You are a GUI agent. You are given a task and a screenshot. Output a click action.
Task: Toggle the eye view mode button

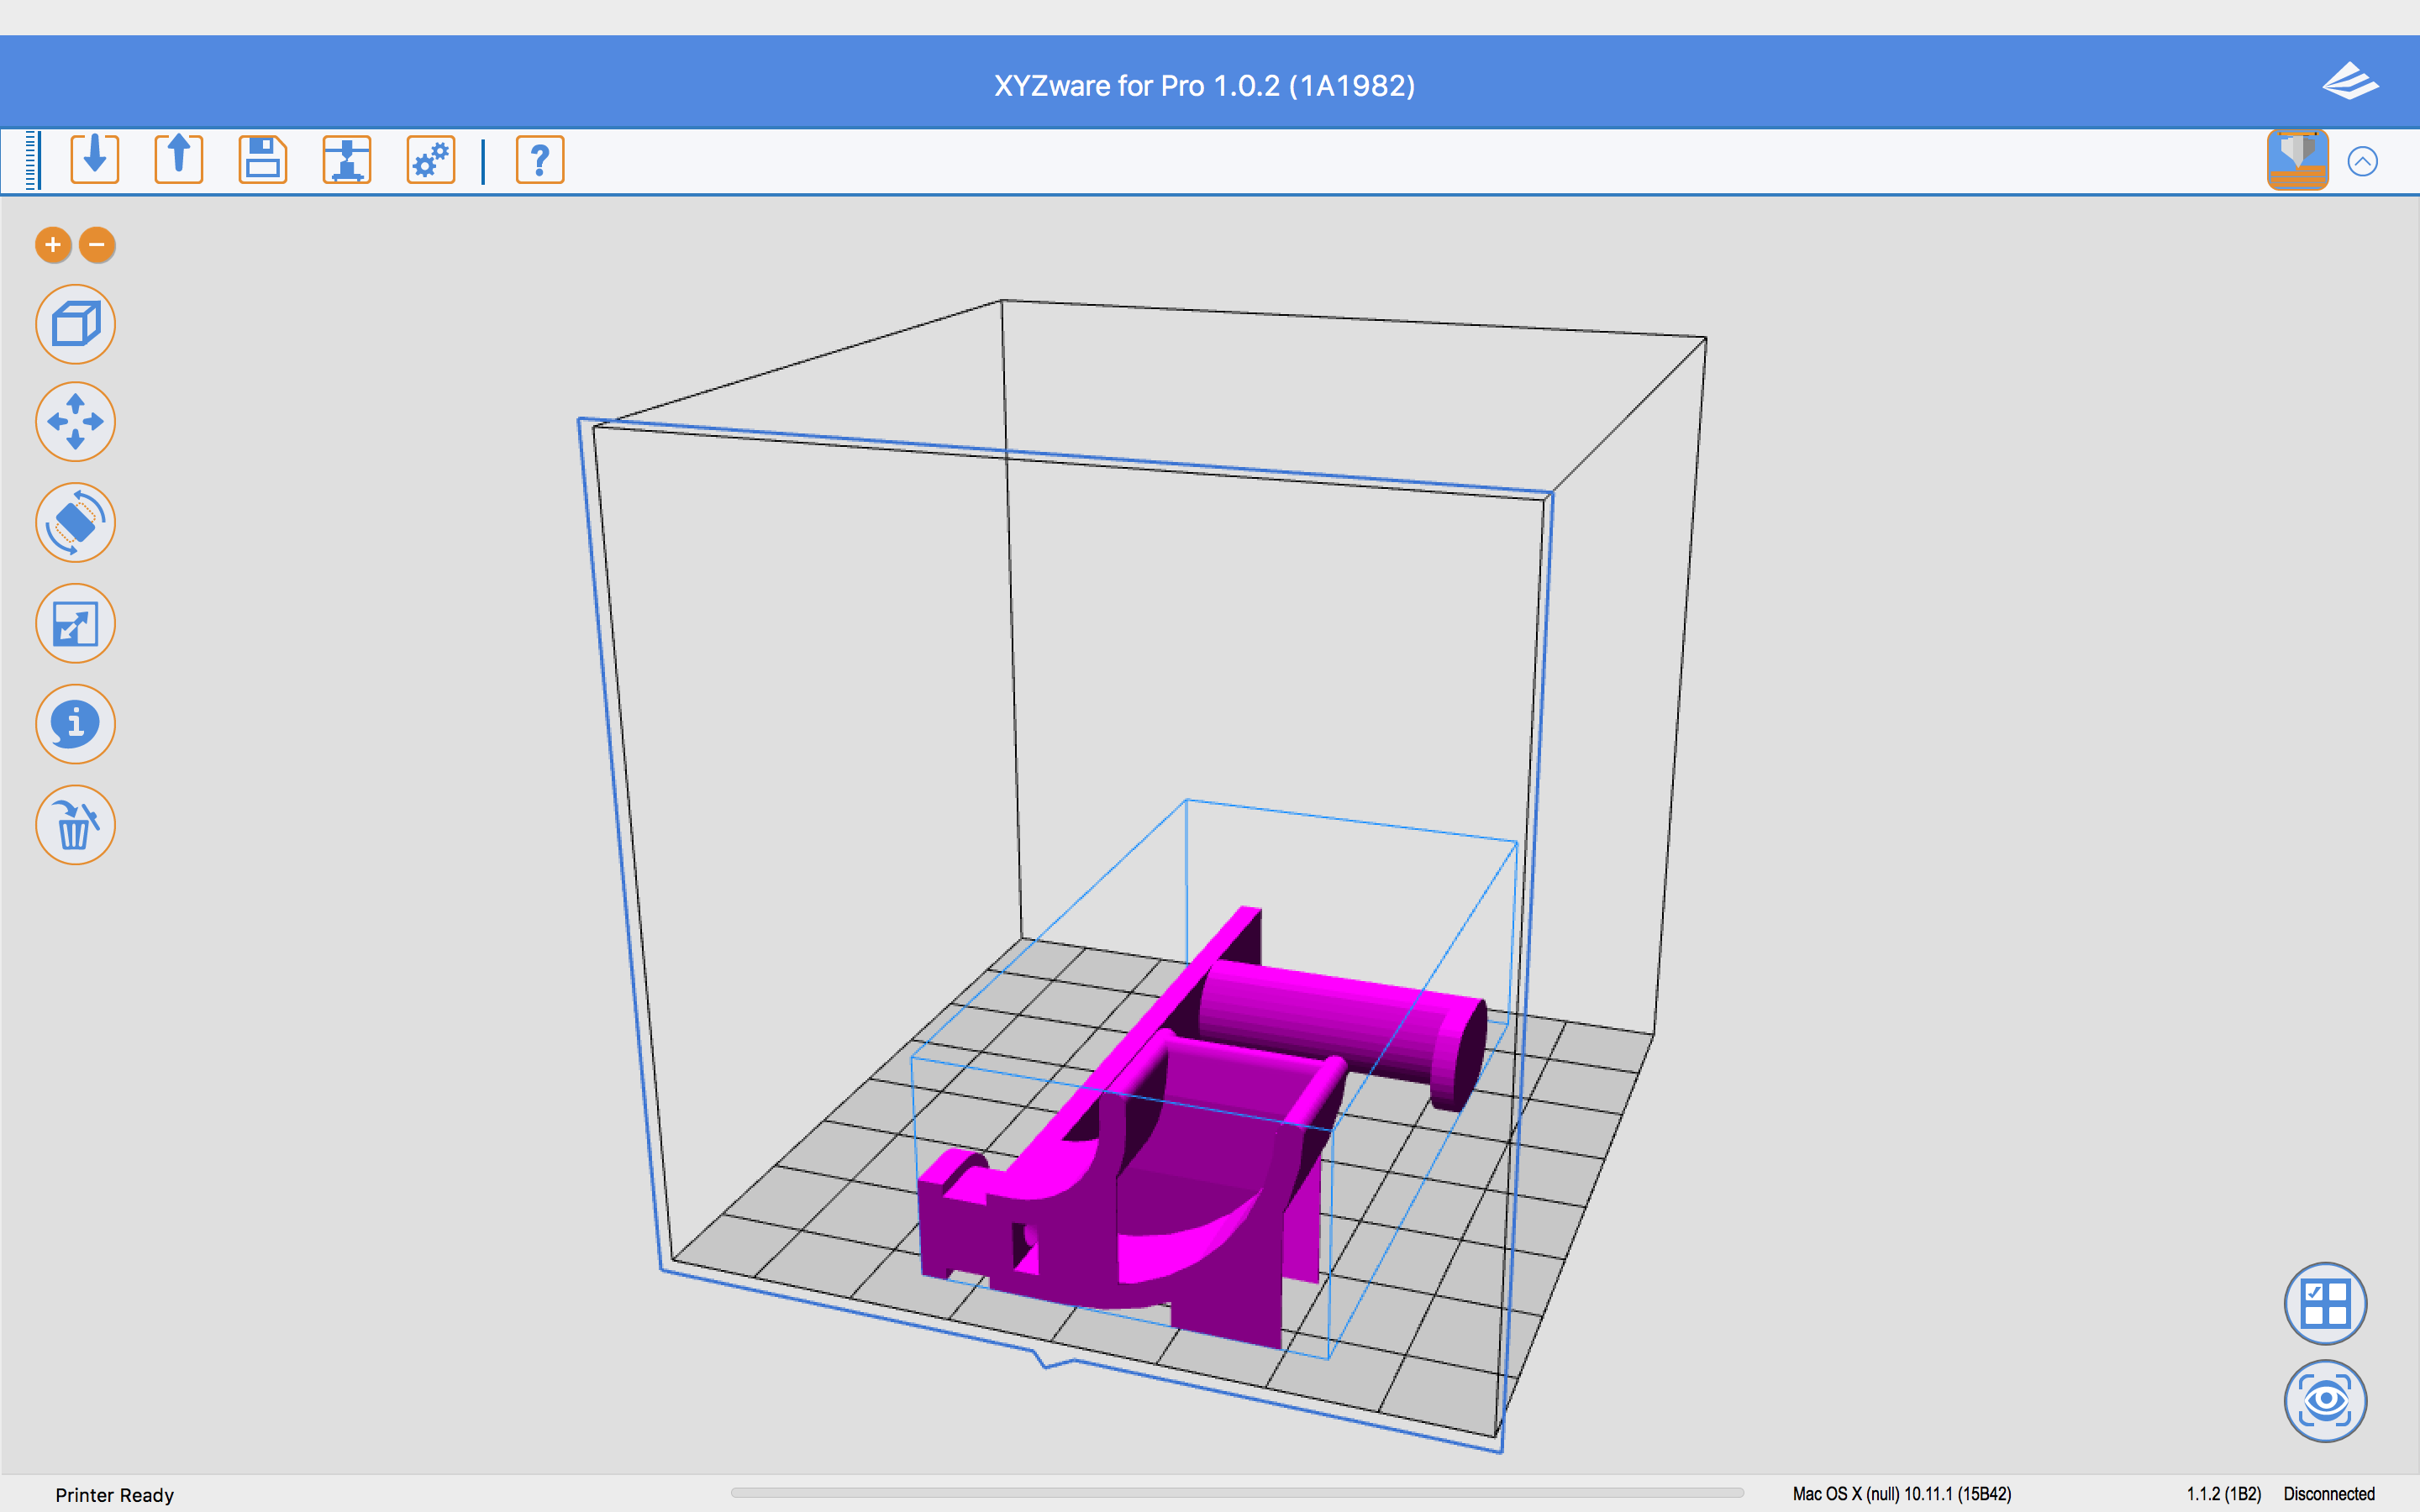[2325, 1401]
